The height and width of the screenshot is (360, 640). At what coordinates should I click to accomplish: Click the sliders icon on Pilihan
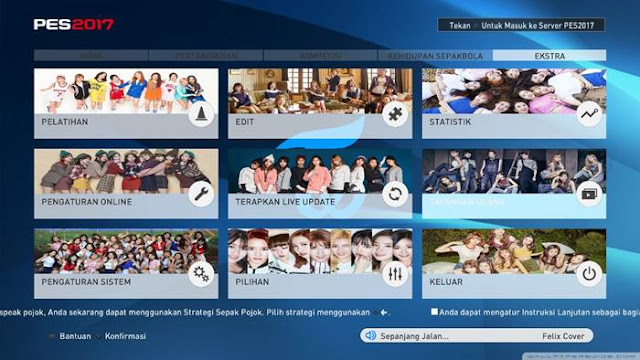coord(395,274)
